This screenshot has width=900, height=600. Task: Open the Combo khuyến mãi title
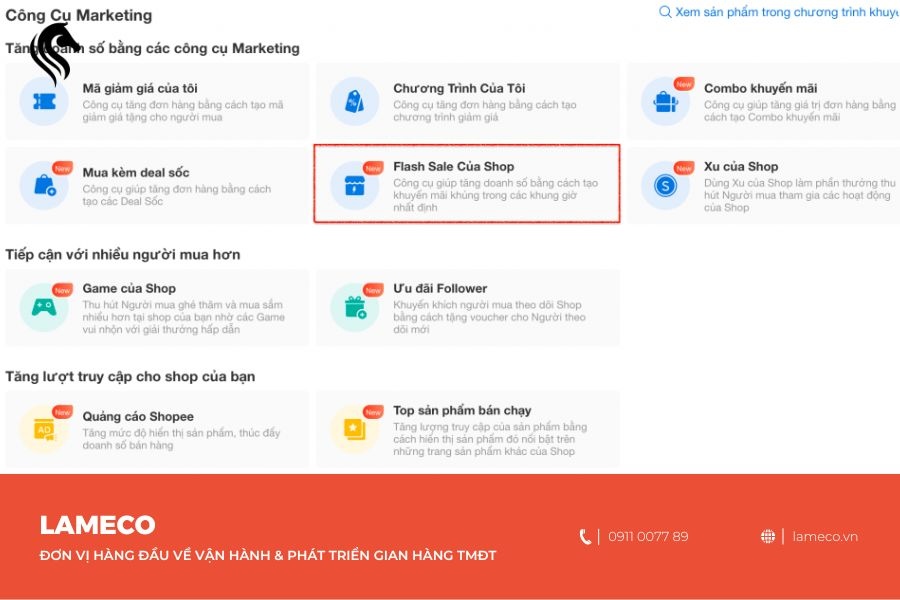pyautogui.click(x=761, y=88)
